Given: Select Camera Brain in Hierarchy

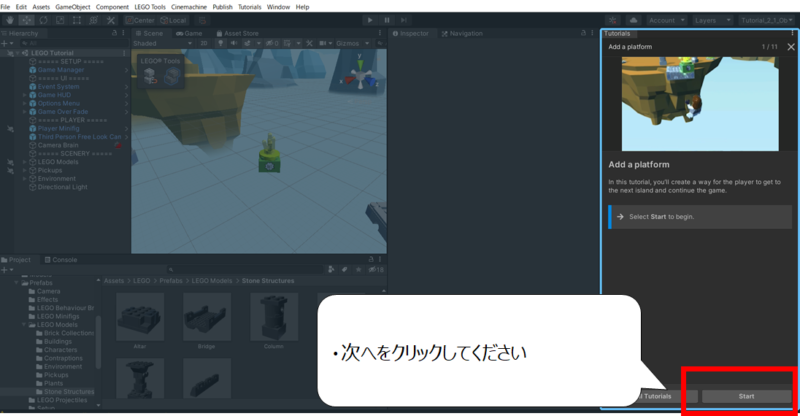Looking at the screenshot, I should pyautogui.click(x=58, y=145).
